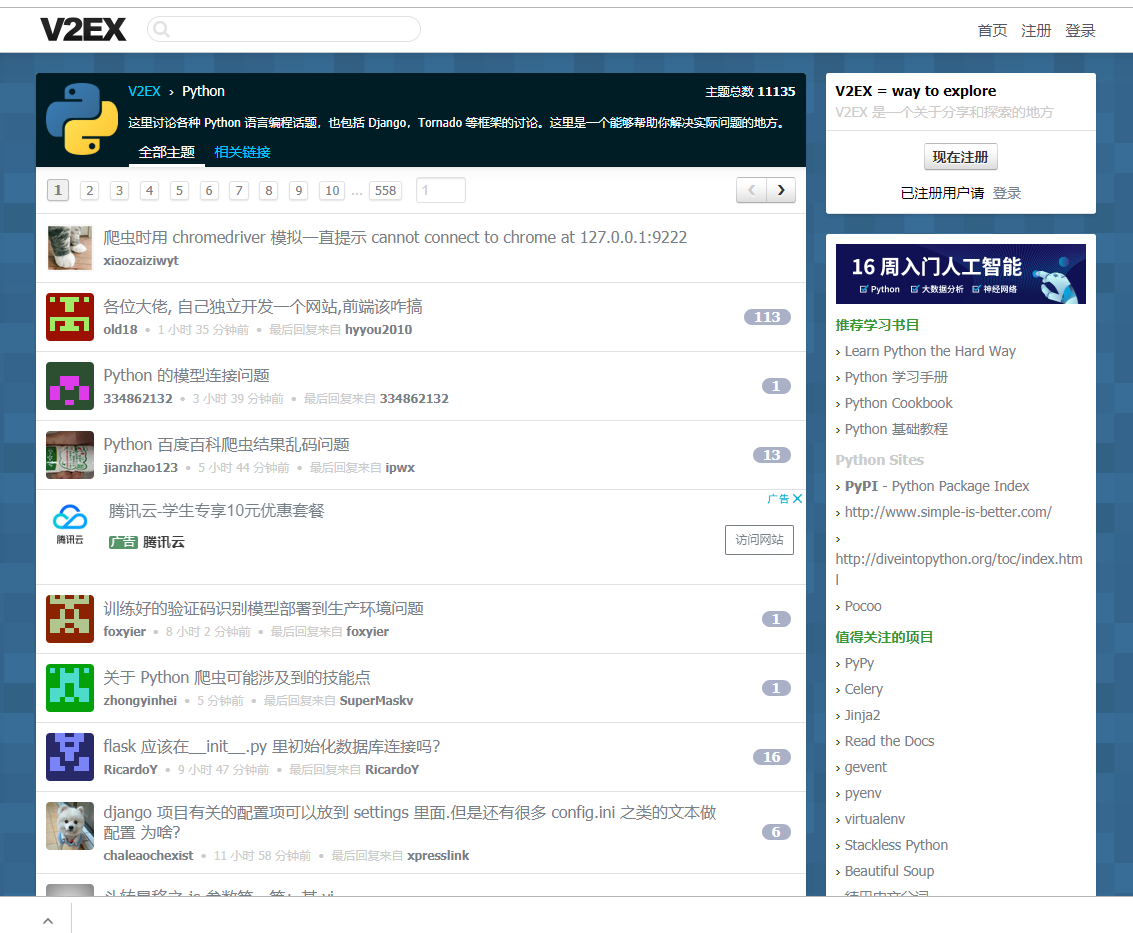Click the 113 replies badge
Image resolution: width=1133 pixels, height=933 pixels.
tap(767, 317)
